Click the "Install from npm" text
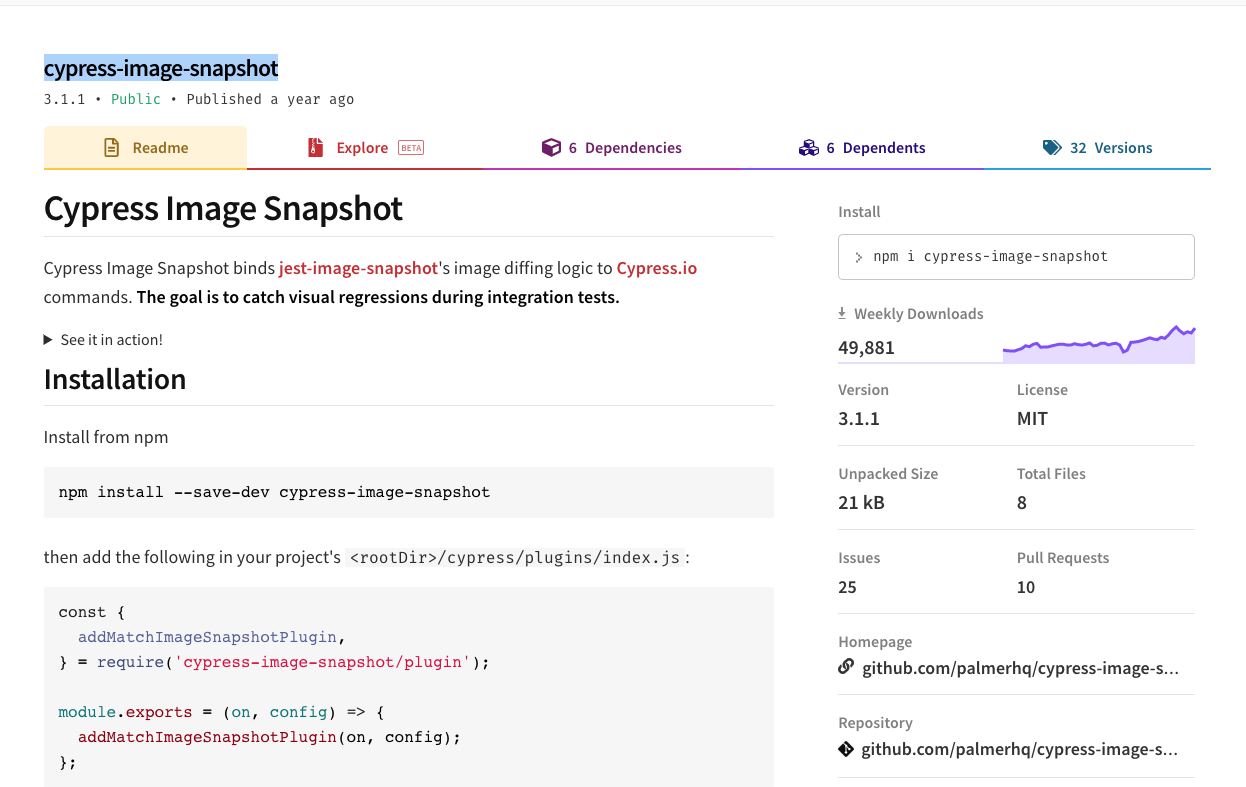This screenshot has height=787, width=1246. 106,437
